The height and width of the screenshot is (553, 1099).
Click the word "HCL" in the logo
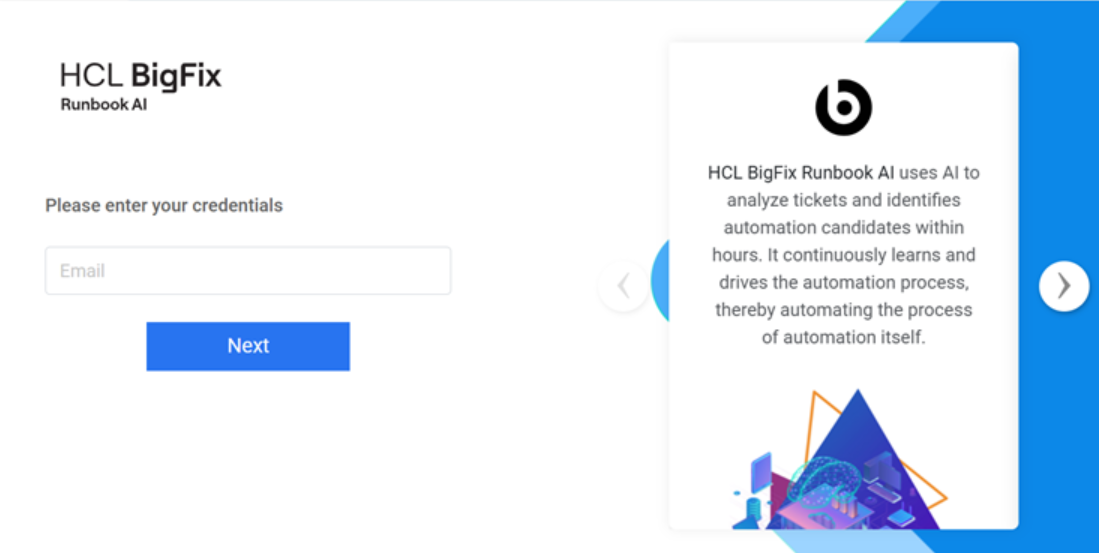tap(92, 75)
